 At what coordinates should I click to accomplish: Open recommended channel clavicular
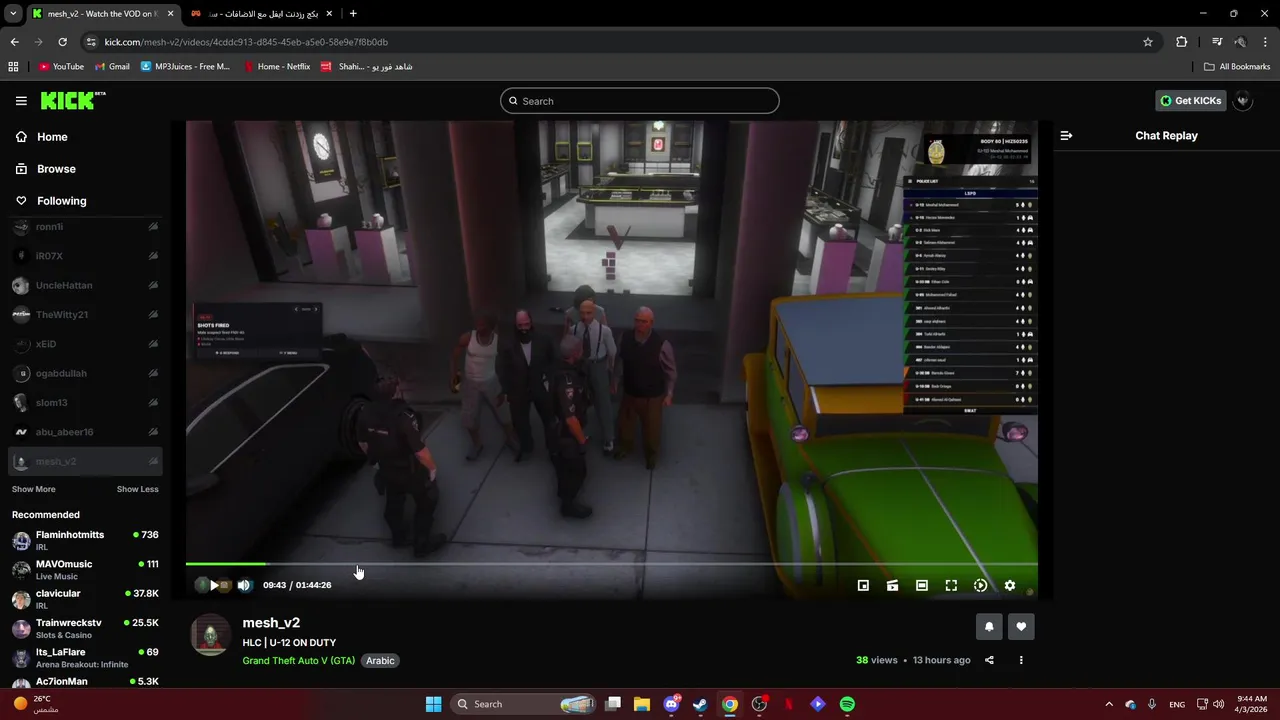point(85,599)
